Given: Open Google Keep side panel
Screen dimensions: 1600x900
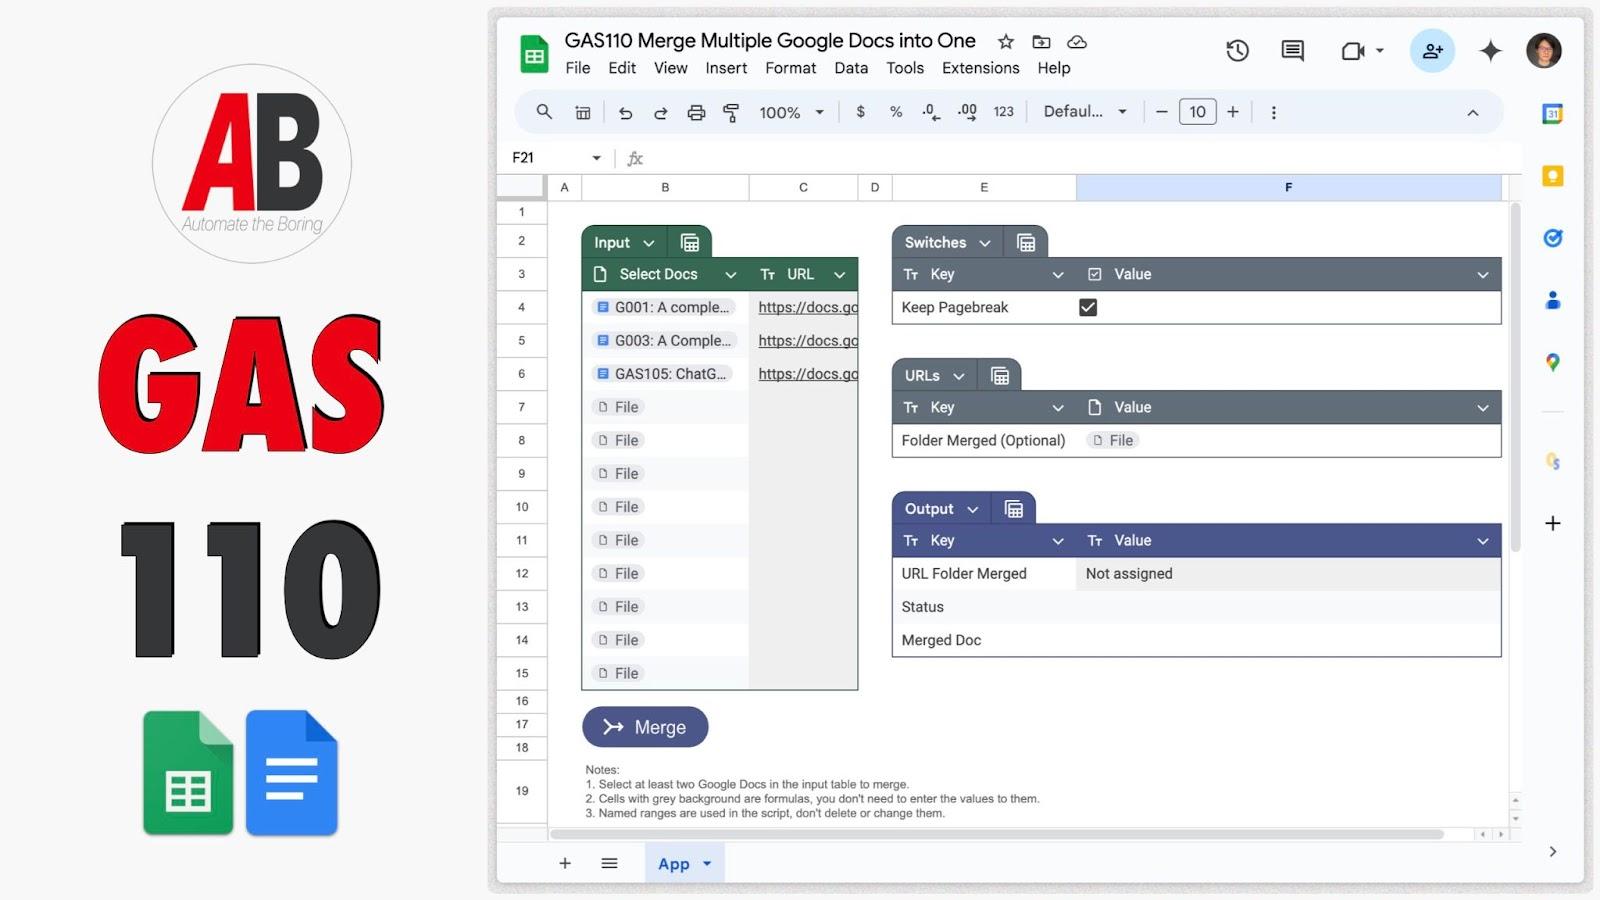Looking at the screenshot, I should 1552,176.
